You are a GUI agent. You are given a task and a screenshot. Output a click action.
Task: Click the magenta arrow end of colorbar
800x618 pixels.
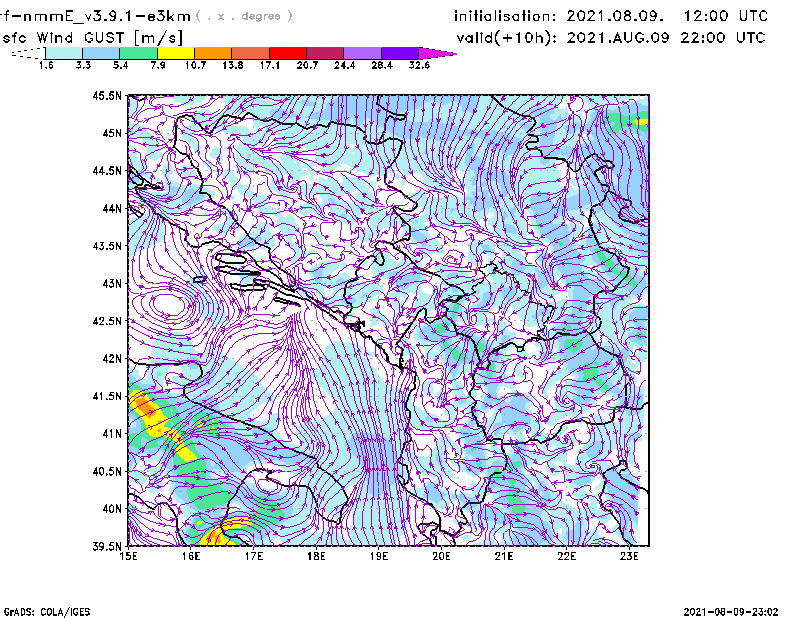point(437,53)
